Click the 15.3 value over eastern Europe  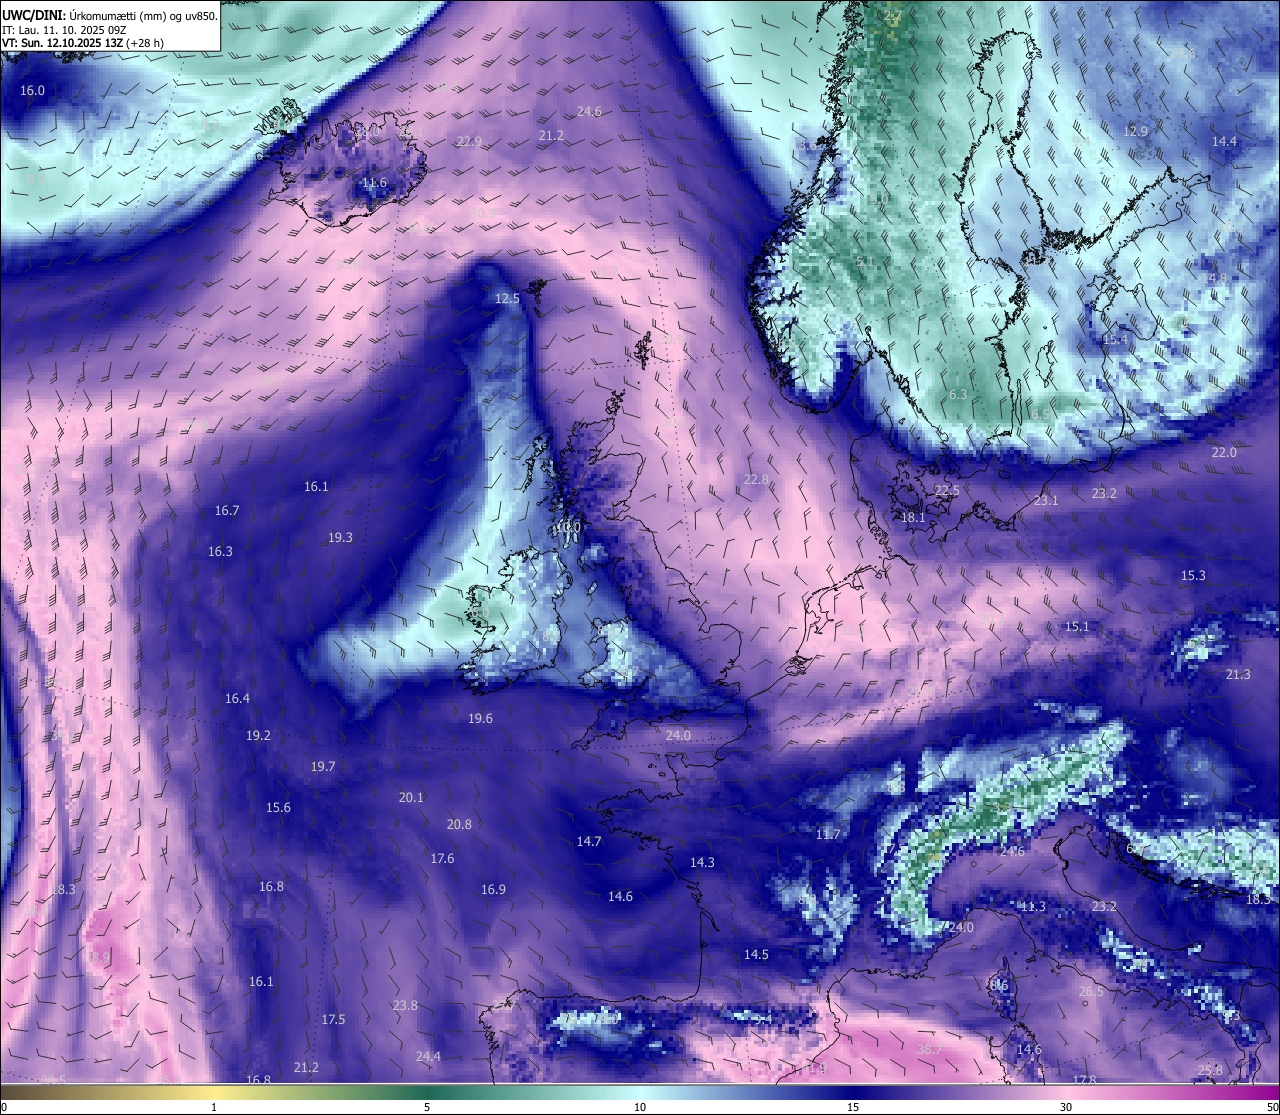click(x=1193, y=576)
